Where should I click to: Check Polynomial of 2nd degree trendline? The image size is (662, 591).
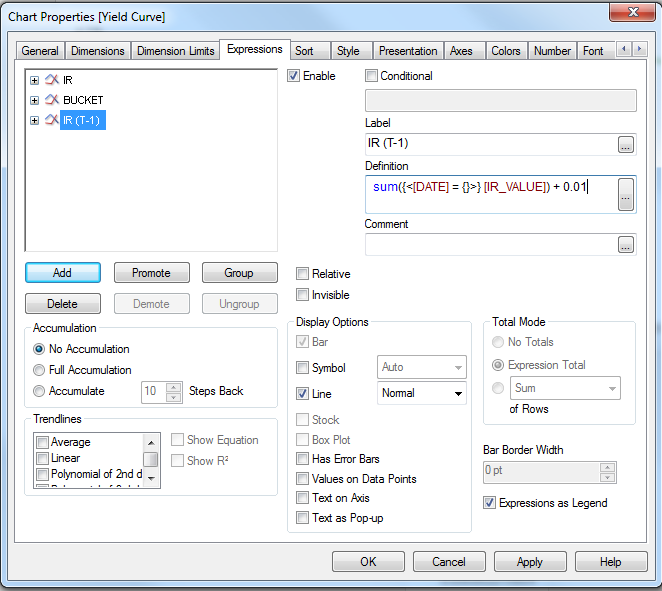pos(42,474)
